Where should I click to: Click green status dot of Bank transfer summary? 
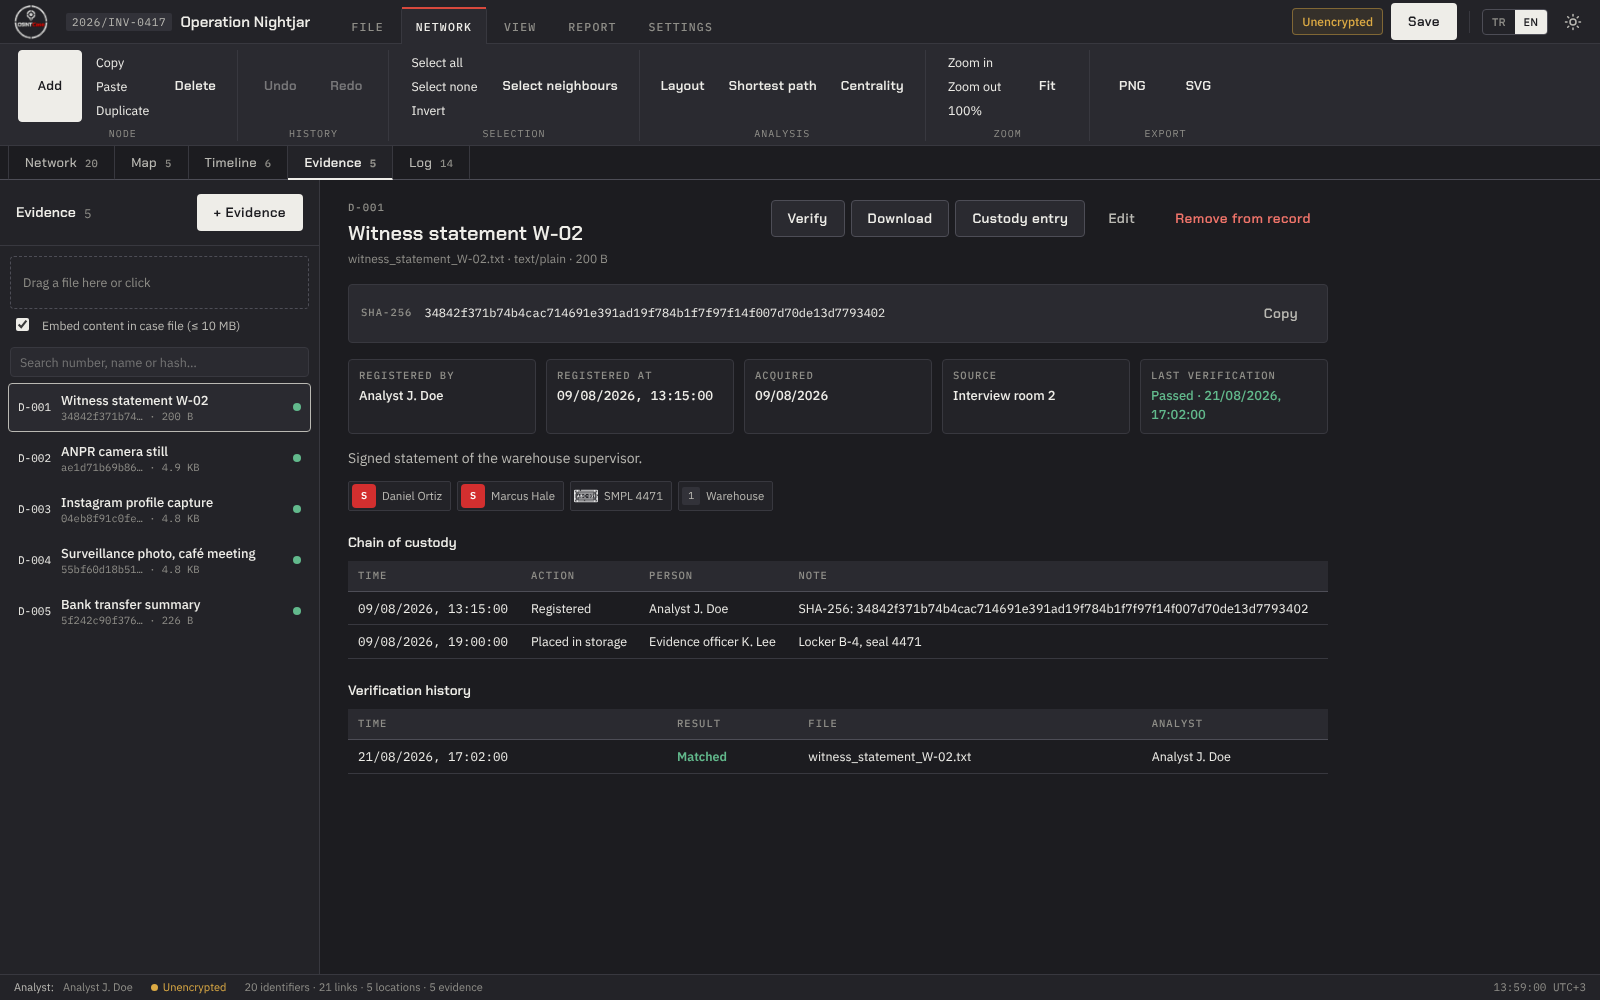click(x=297, y=611)
